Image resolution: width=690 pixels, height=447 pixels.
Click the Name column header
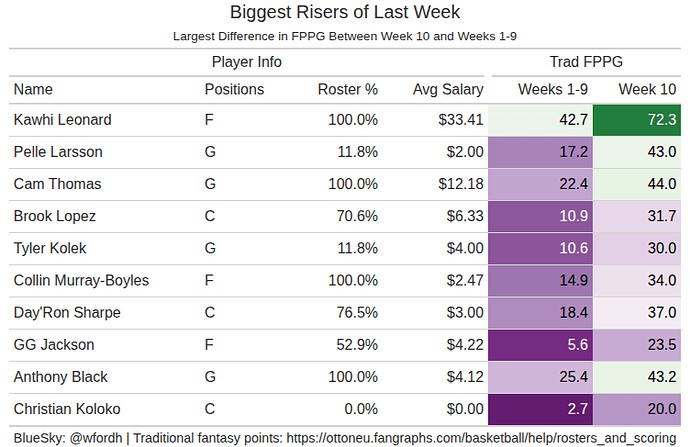point(33,89)
